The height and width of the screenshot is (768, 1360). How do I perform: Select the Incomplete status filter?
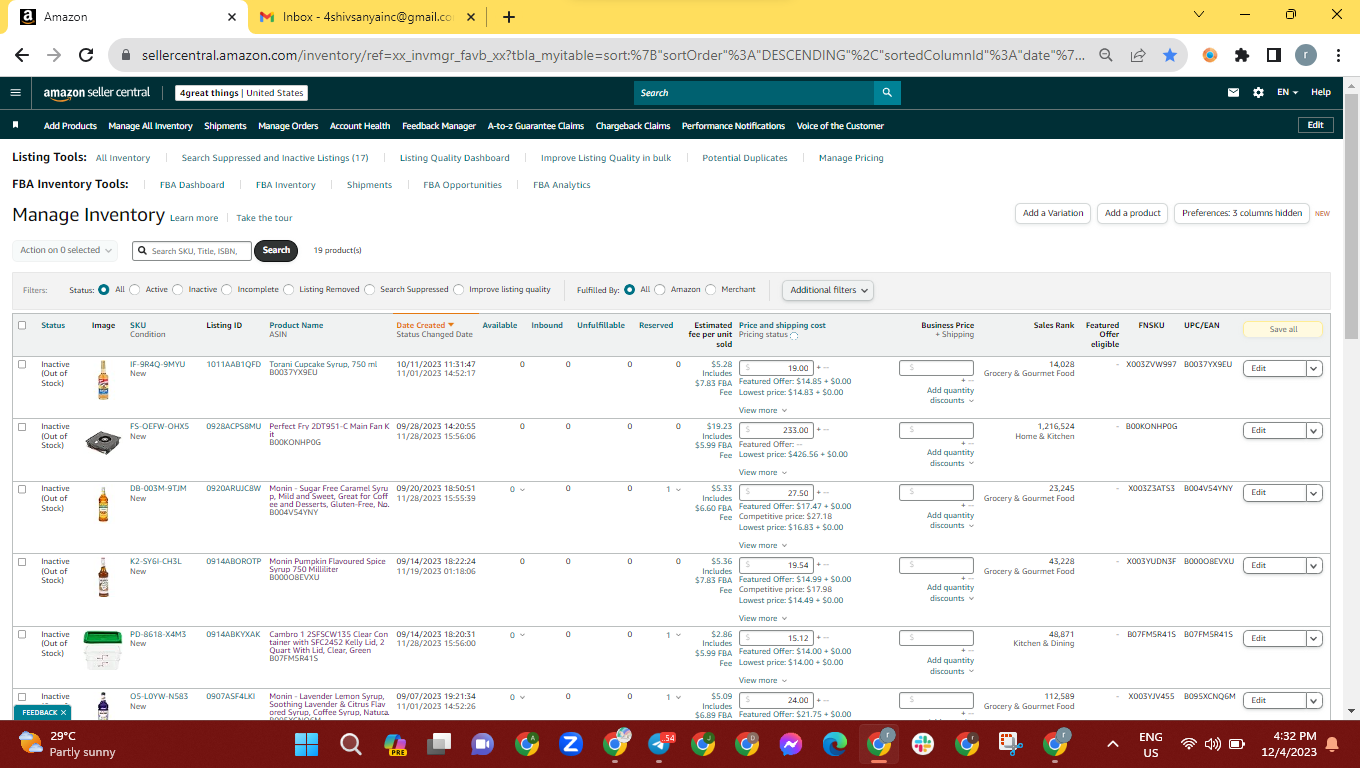(x=227, y=290)
